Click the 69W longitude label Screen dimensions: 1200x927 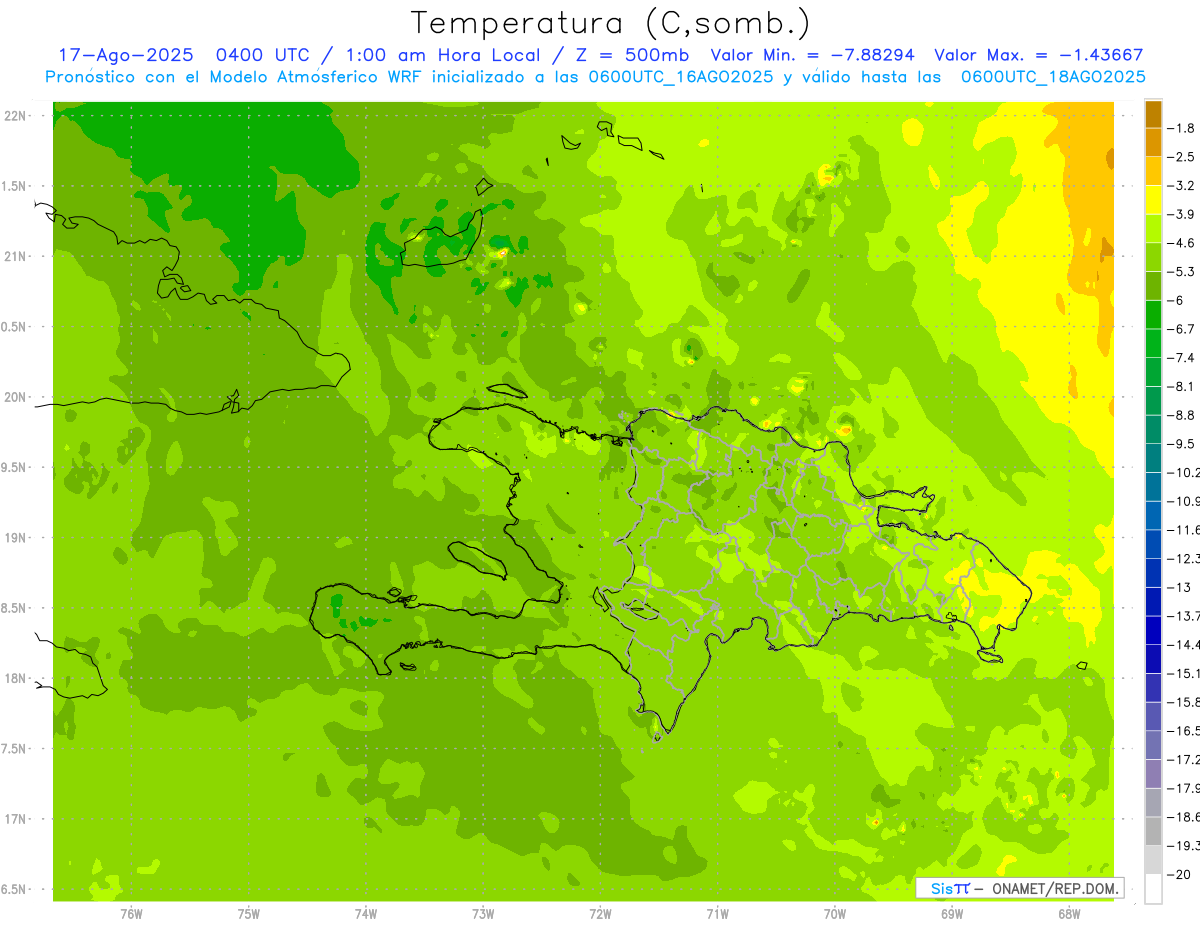(x=951, y=913)
